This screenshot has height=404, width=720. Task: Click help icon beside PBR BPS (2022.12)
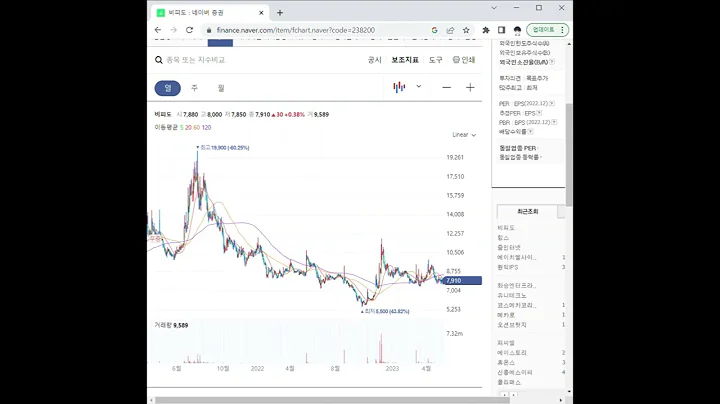click(554, 123)
